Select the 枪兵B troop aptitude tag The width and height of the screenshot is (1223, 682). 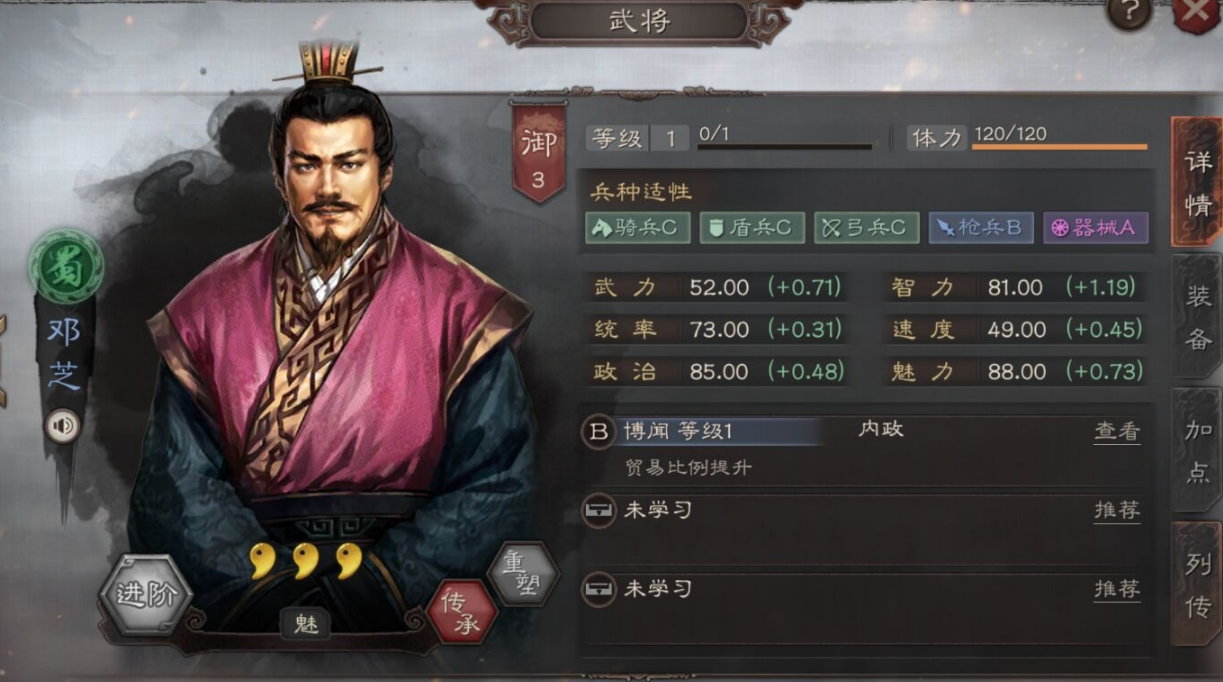point(981,228)
